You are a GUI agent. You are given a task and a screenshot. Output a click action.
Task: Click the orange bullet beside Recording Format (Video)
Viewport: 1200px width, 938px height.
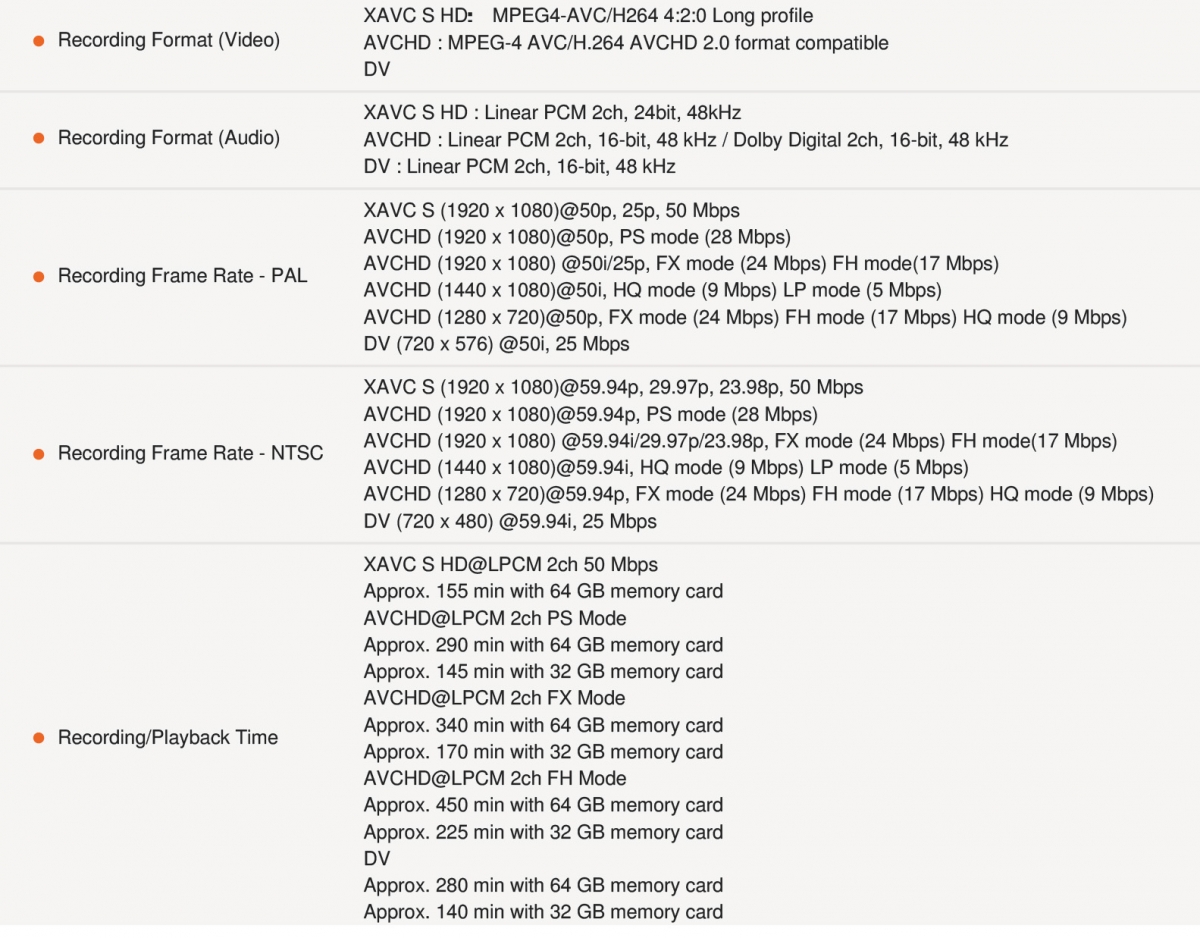click(x=38, y=41)
